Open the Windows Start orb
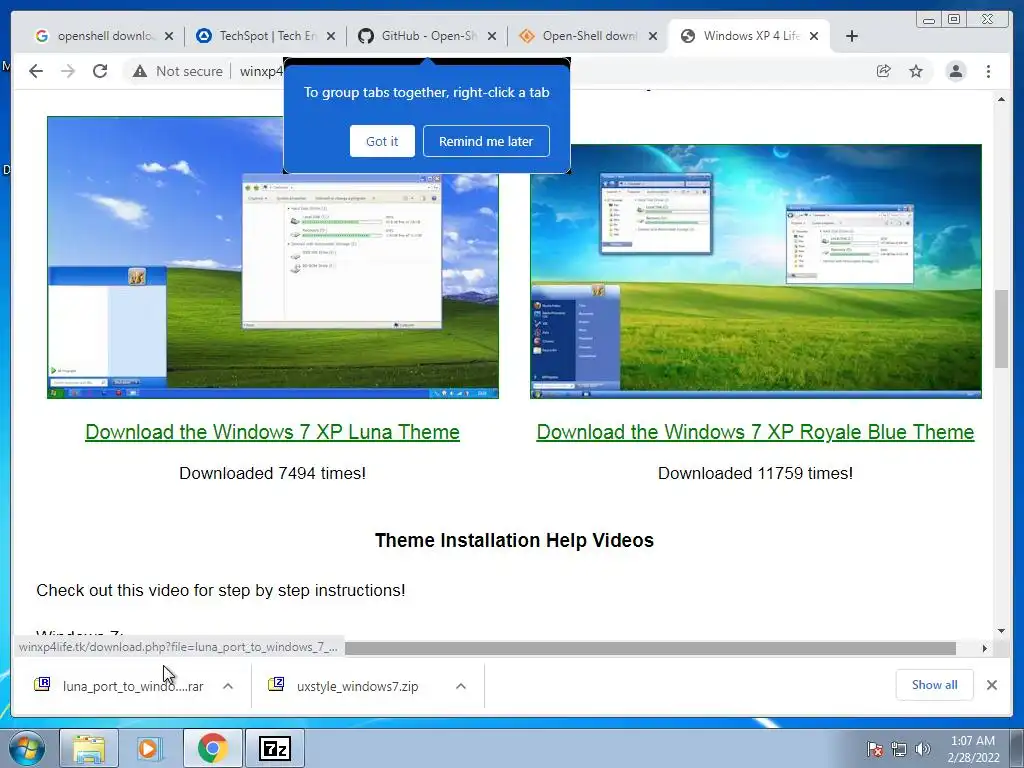Image resolution: width=1024 pixels, height=768 pixels. pyautogui.click(x=27, y=748)
